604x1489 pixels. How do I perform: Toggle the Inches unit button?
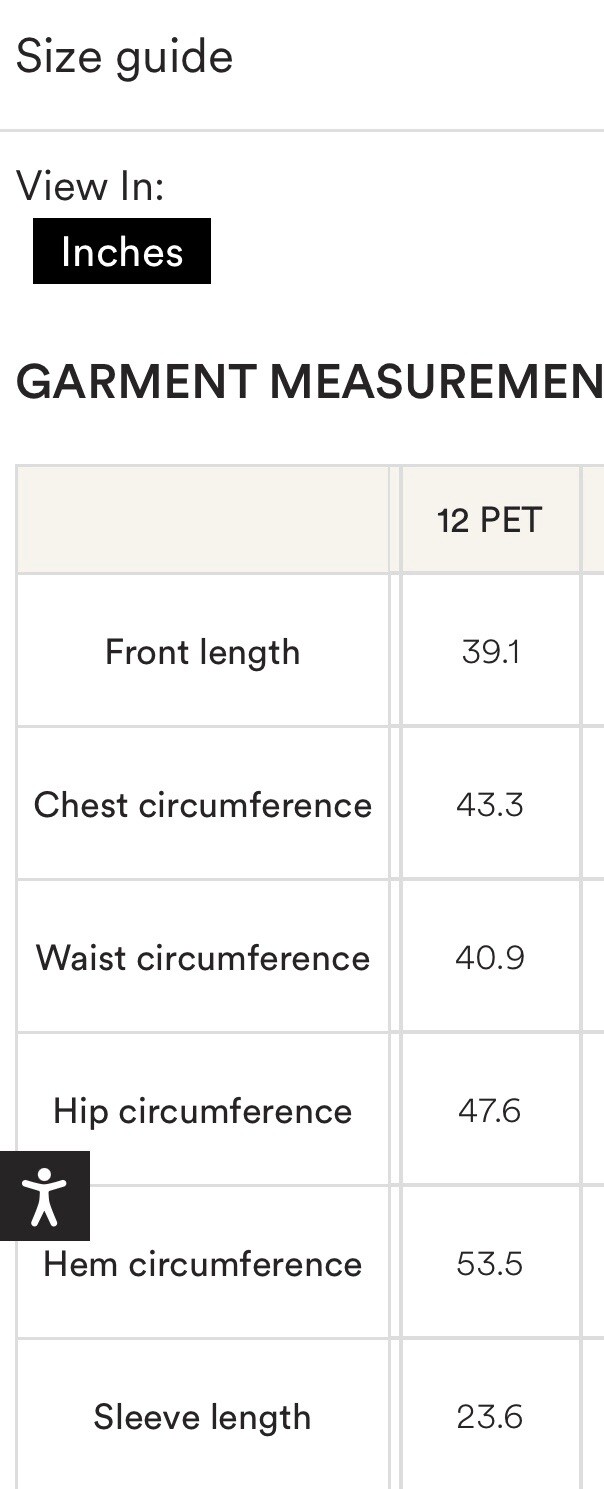point(122,251)
